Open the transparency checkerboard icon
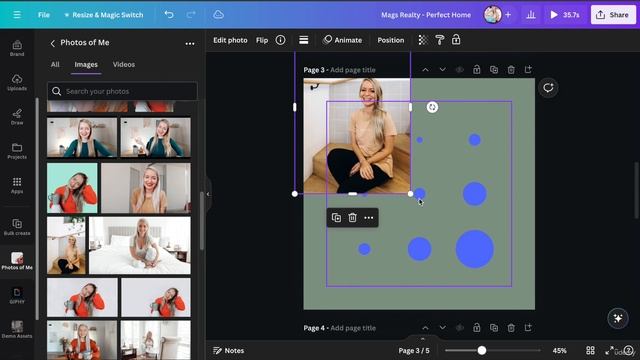This screenshot has height=360, width=640. 423,40
